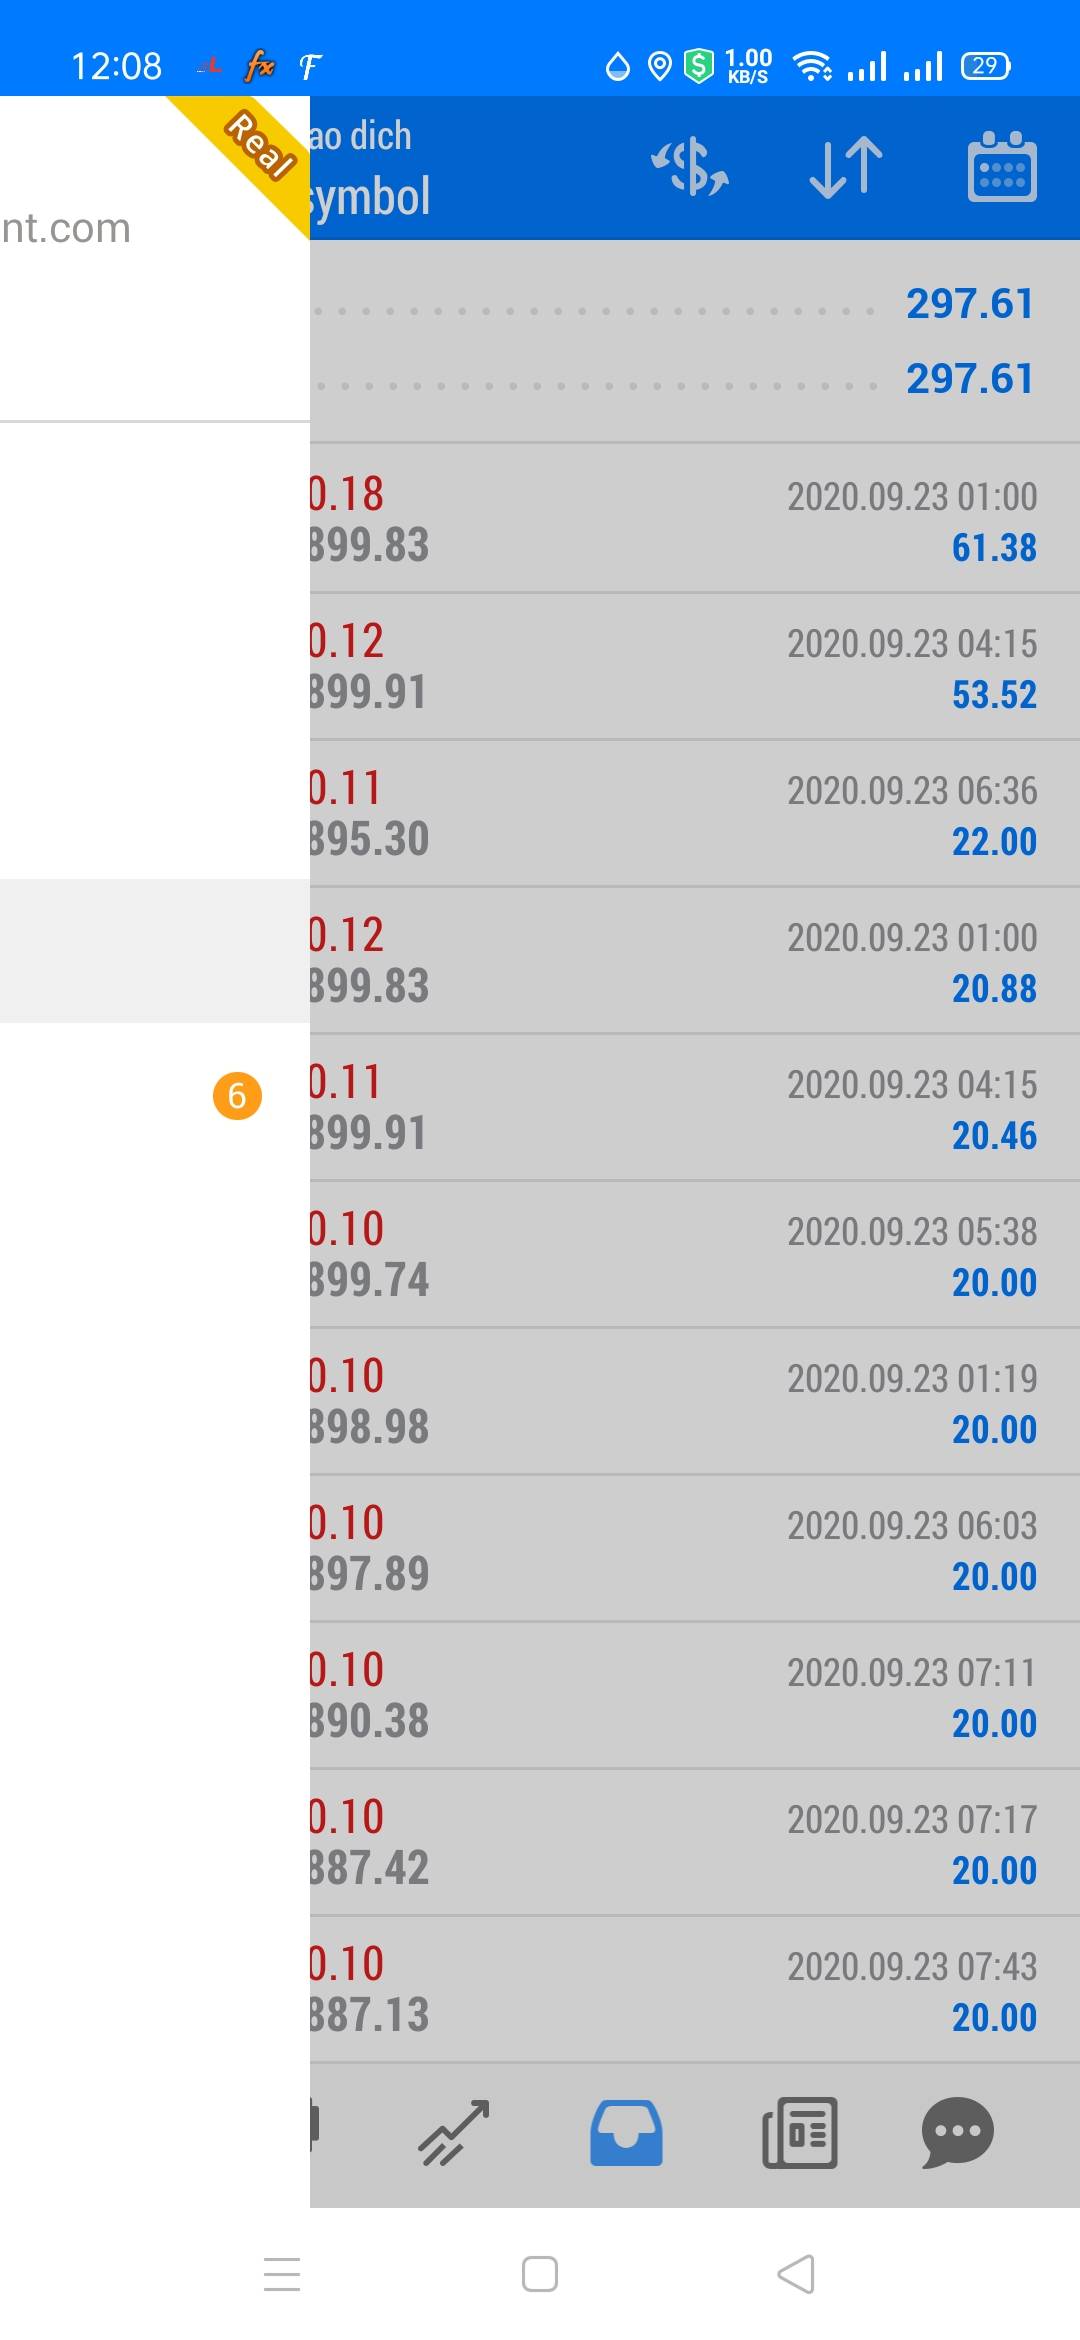Select the trade with 53.52 profit
The height and width of the screenshot is (2340, 1080).
[694, 667]
